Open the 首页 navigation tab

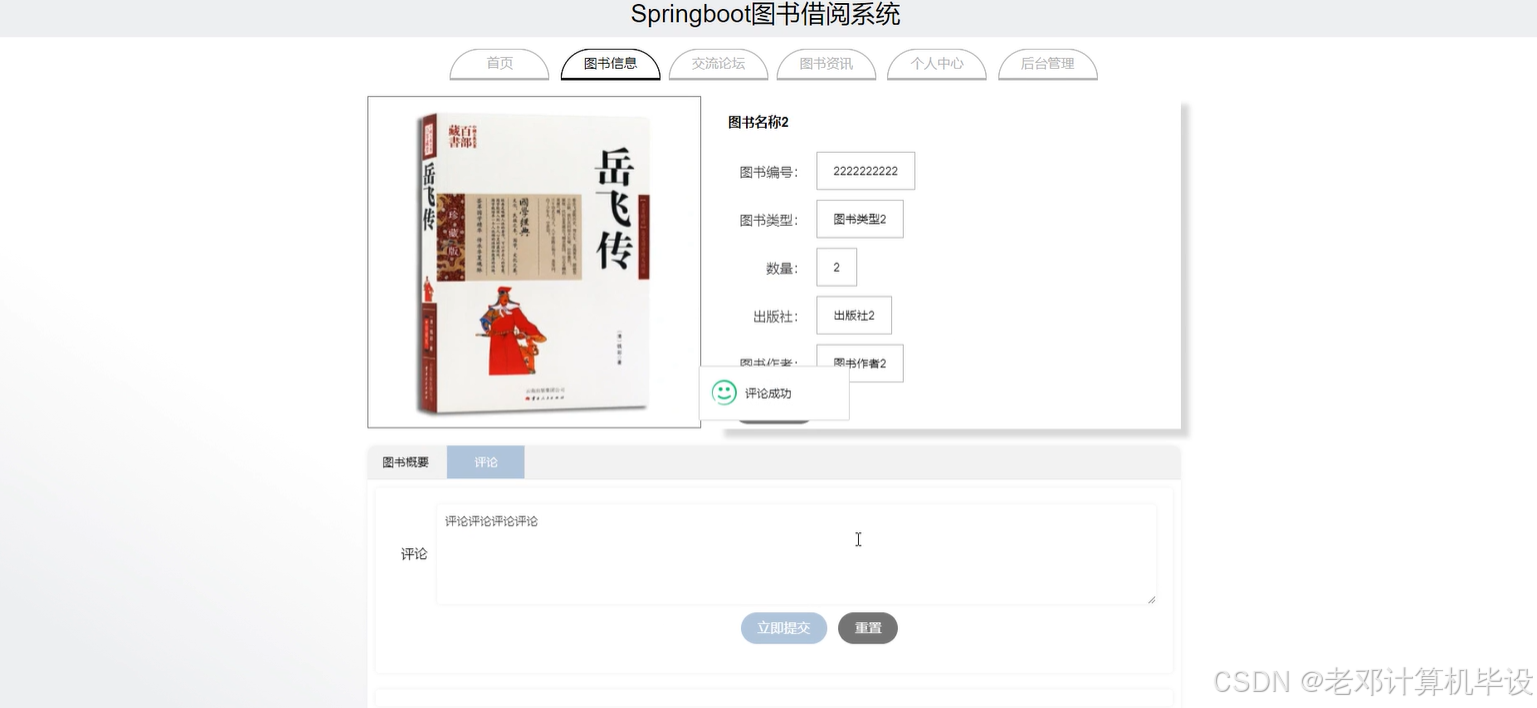pos(500,64)
